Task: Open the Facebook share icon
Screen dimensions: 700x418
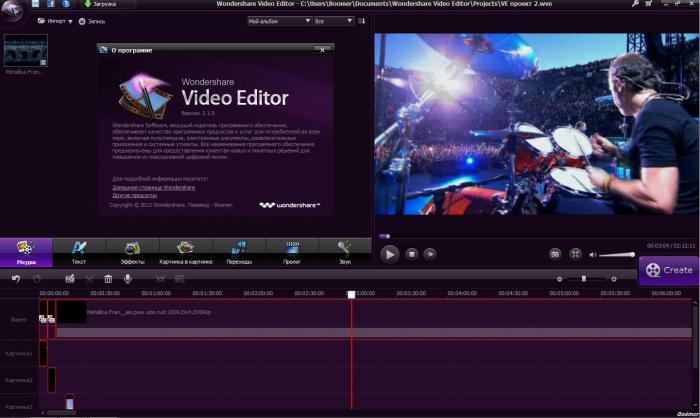Action: pyautogui.click(x=51, y=4)
